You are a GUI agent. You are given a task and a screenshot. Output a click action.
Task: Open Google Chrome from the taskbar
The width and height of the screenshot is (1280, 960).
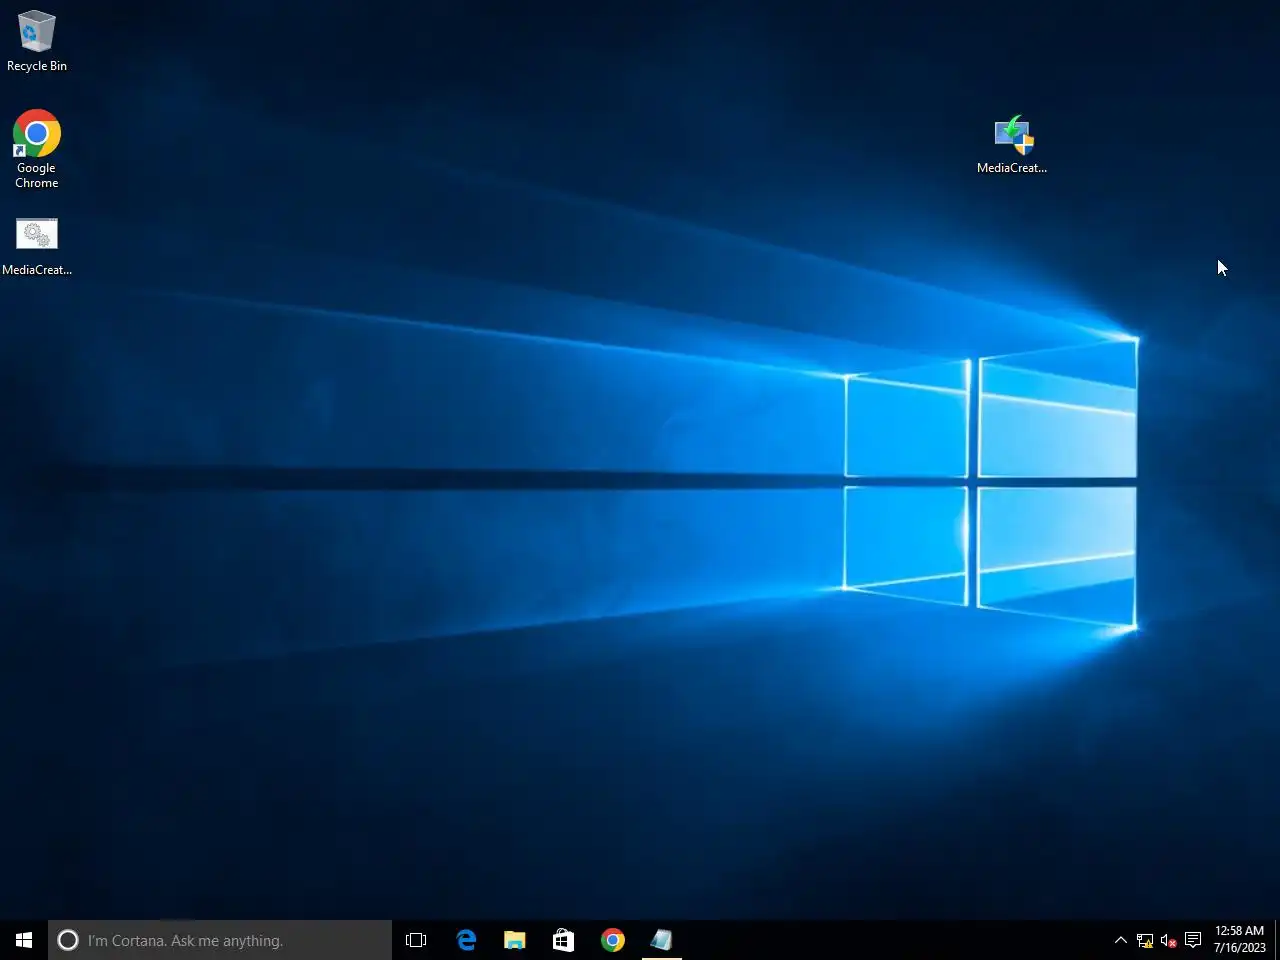tap(613, 940)
